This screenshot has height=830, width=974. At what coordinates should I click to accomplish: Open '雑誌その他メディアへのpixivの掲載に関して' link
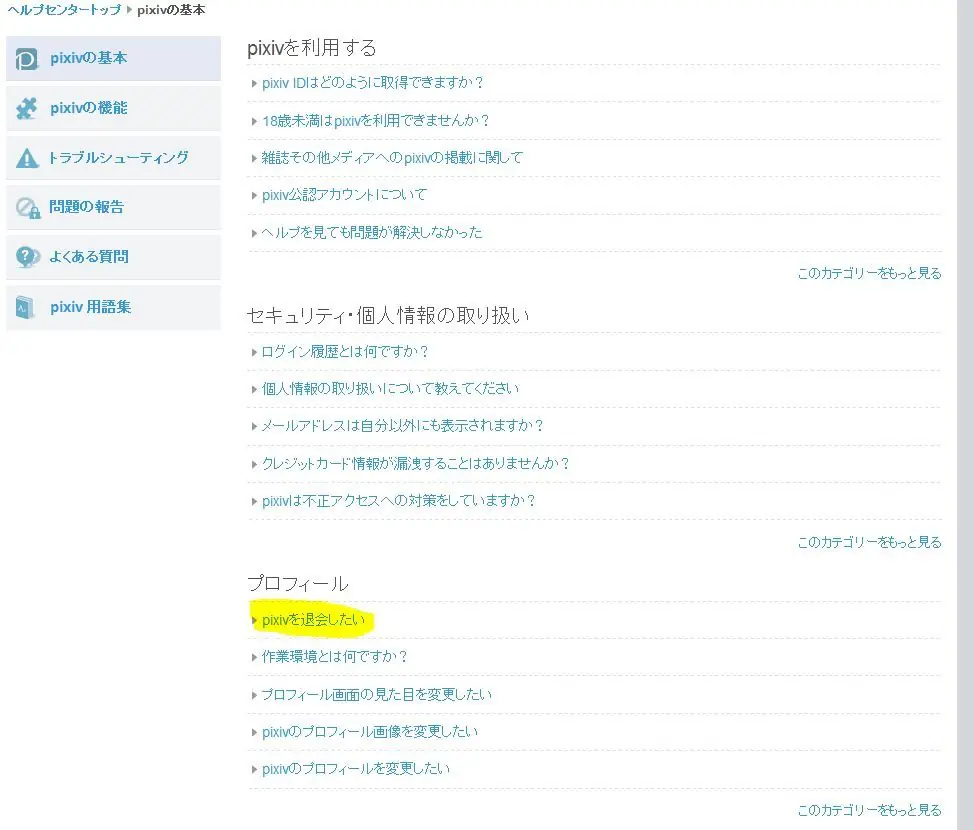(x=392, y=158)
